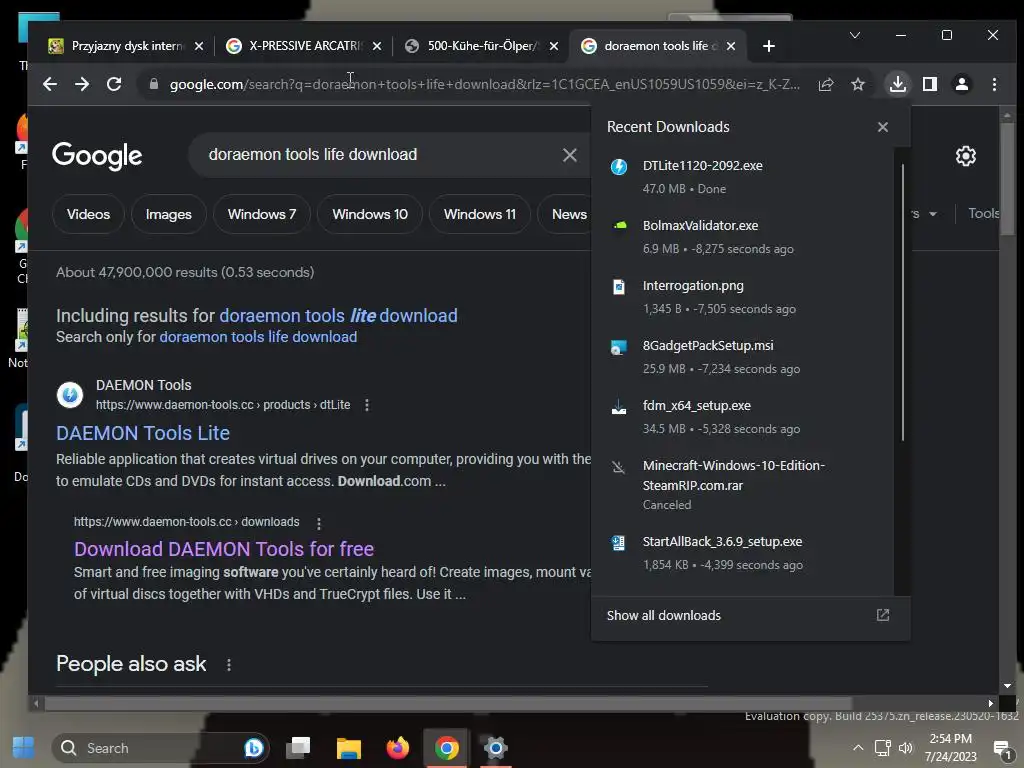Close the 500-Kühe-für-Ölper tab
Screen dimensions: 1024x768
click(x=554, y=46)
